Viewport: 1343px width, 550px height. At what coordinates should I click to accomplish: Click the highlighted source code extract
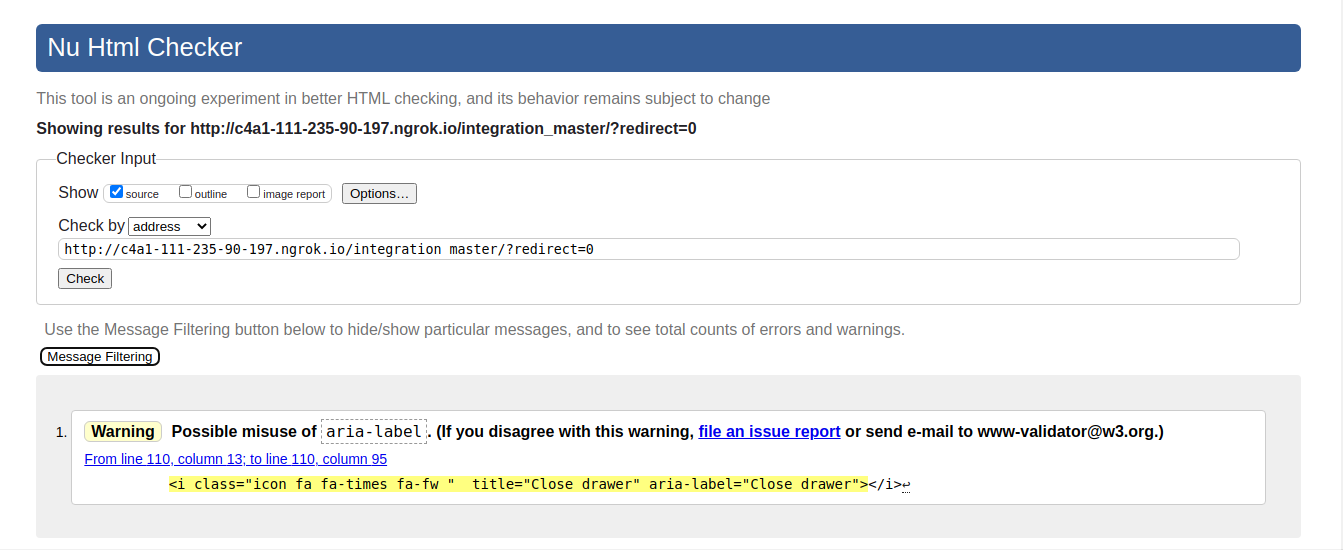[518, 485]
